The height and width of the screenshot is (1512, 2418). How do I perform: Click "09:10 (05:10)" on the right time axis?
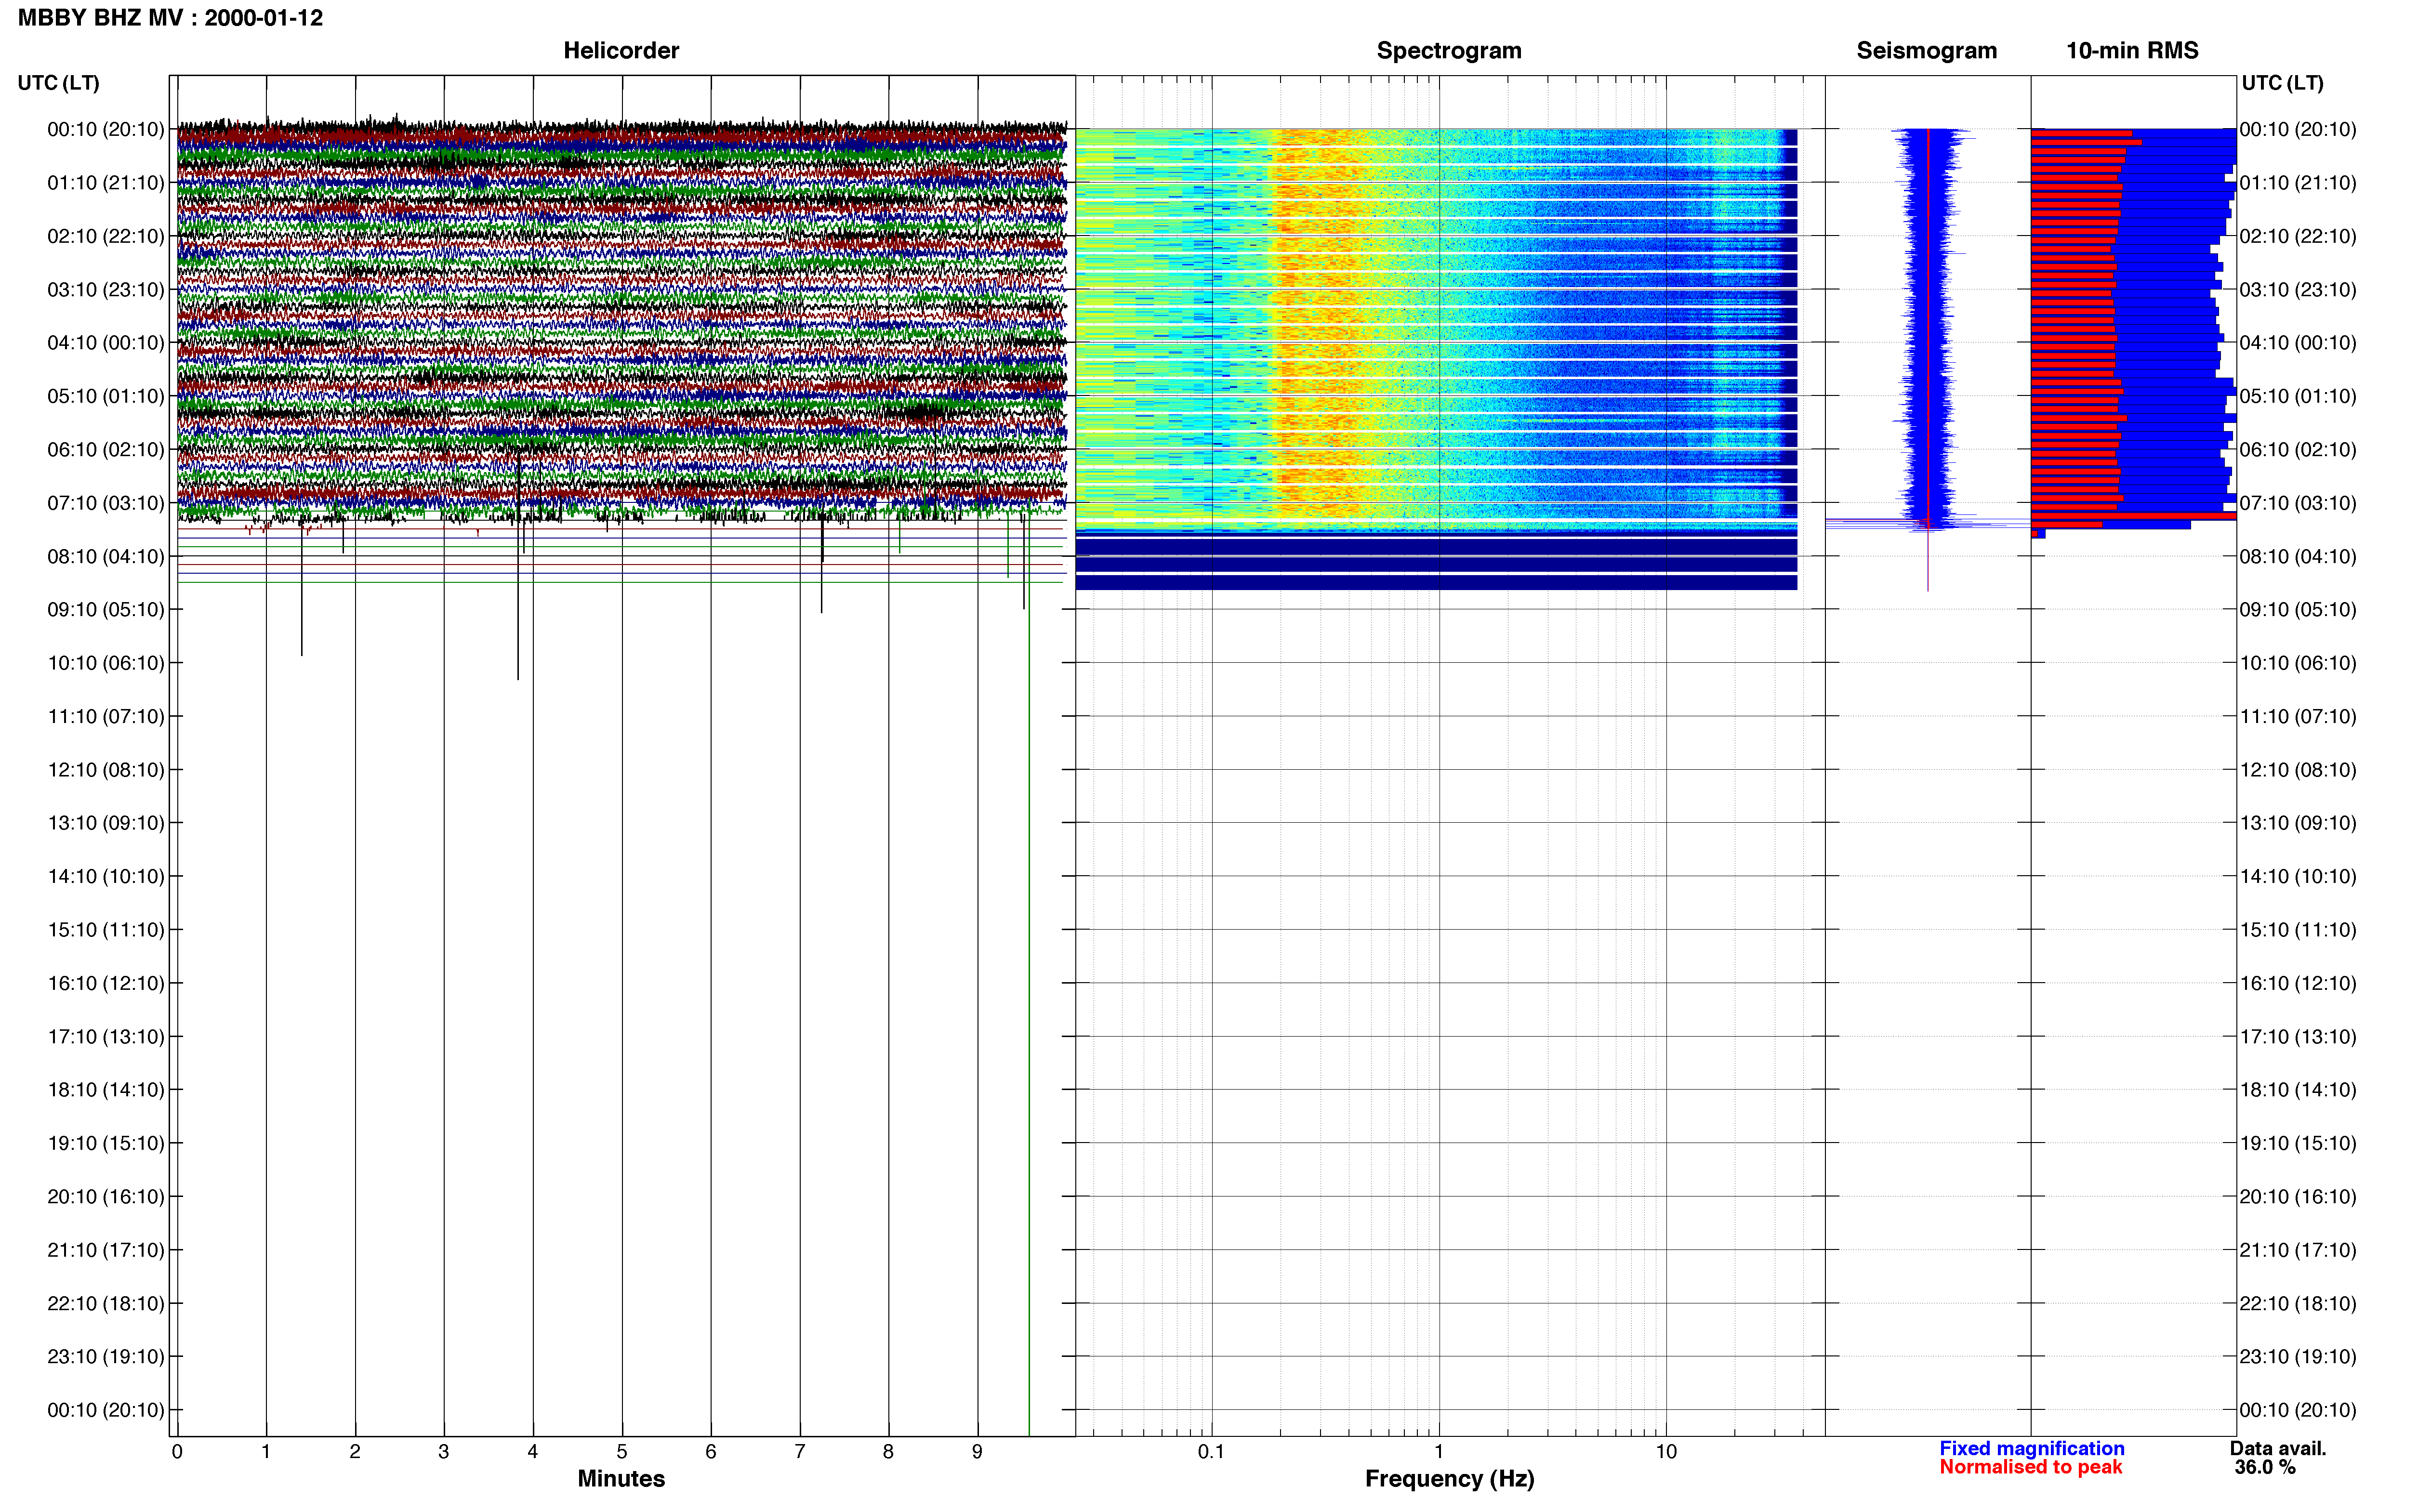2298,610
